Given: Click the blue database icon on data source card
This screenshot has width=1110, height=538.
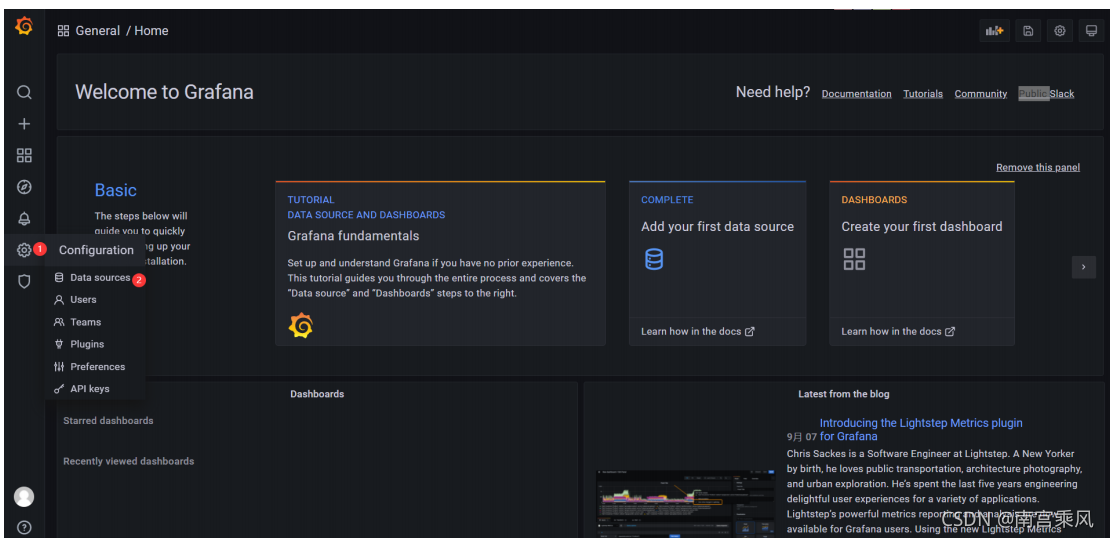Looking at the screenshot, I should click(654, 258).
